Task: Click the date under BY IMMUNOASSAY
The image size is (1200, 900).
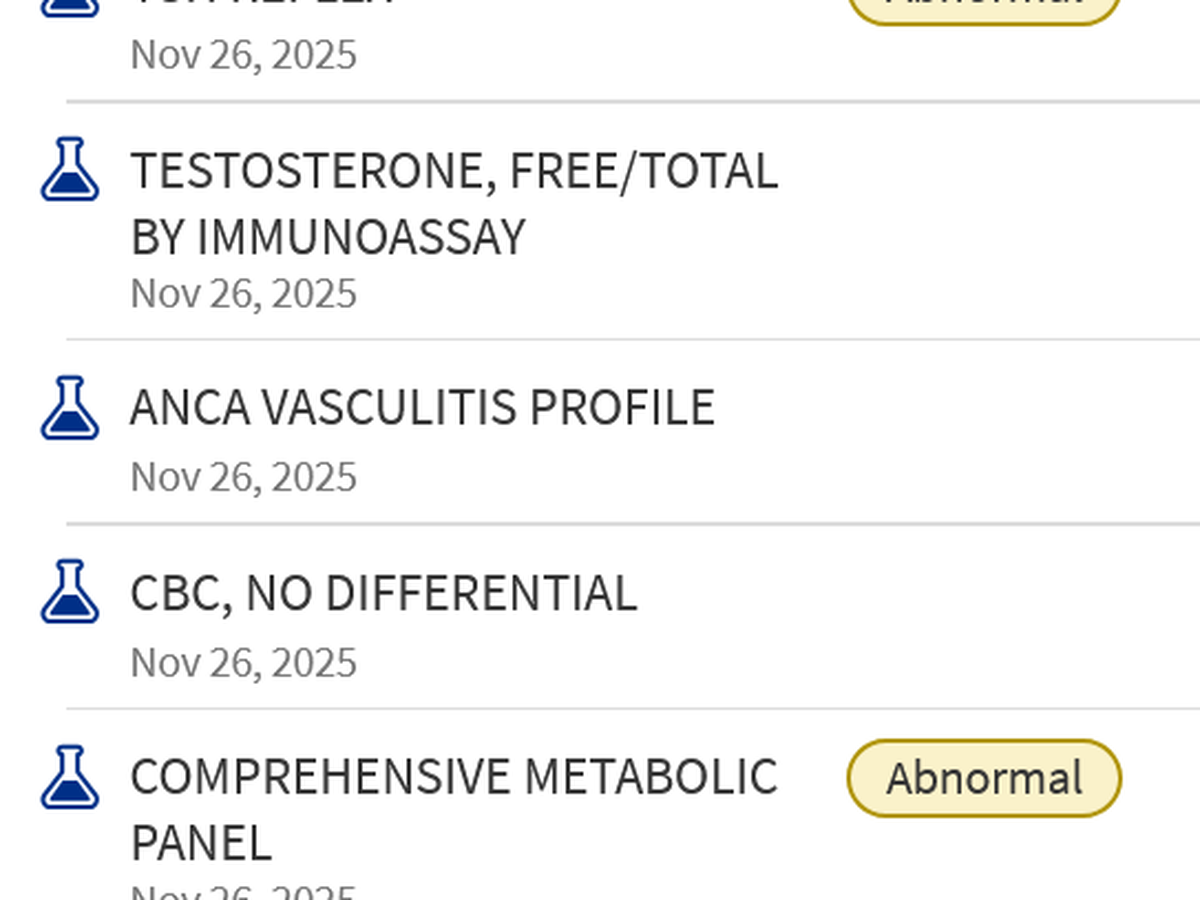Action: point(243,294)
